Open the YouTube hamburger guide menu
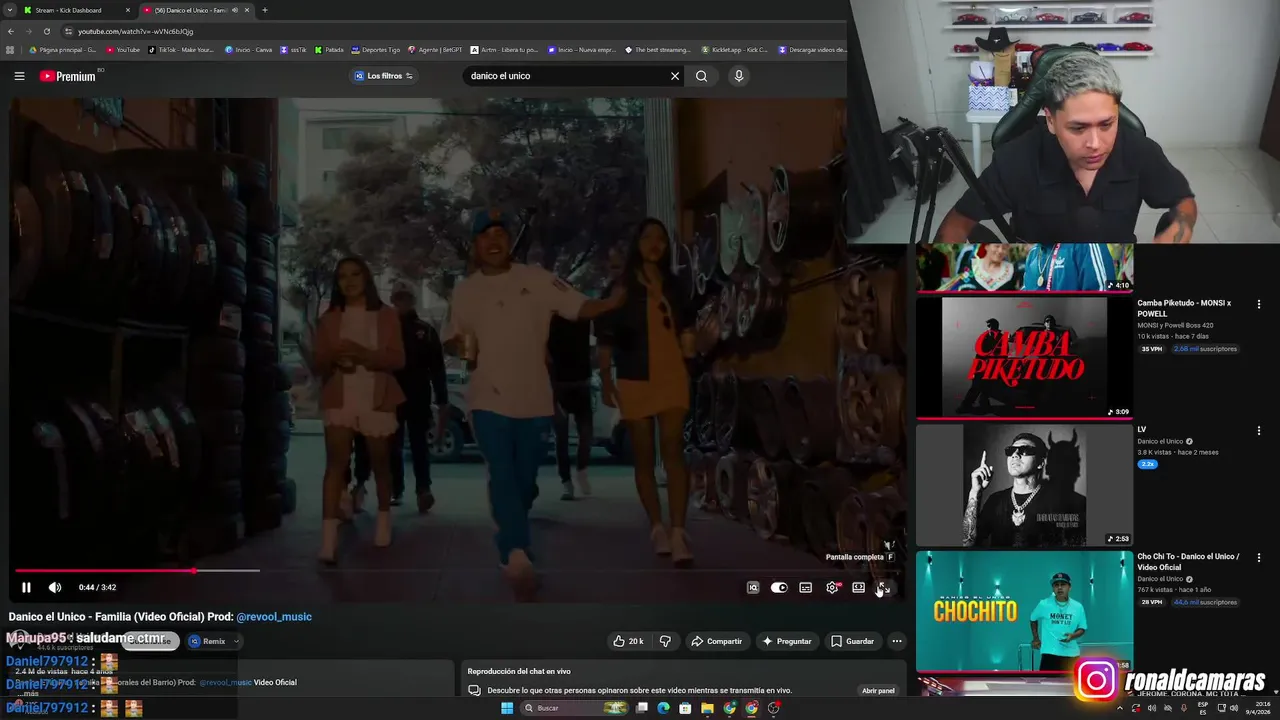This screenshot has height=720, width=1280. [x=19, y=76]
